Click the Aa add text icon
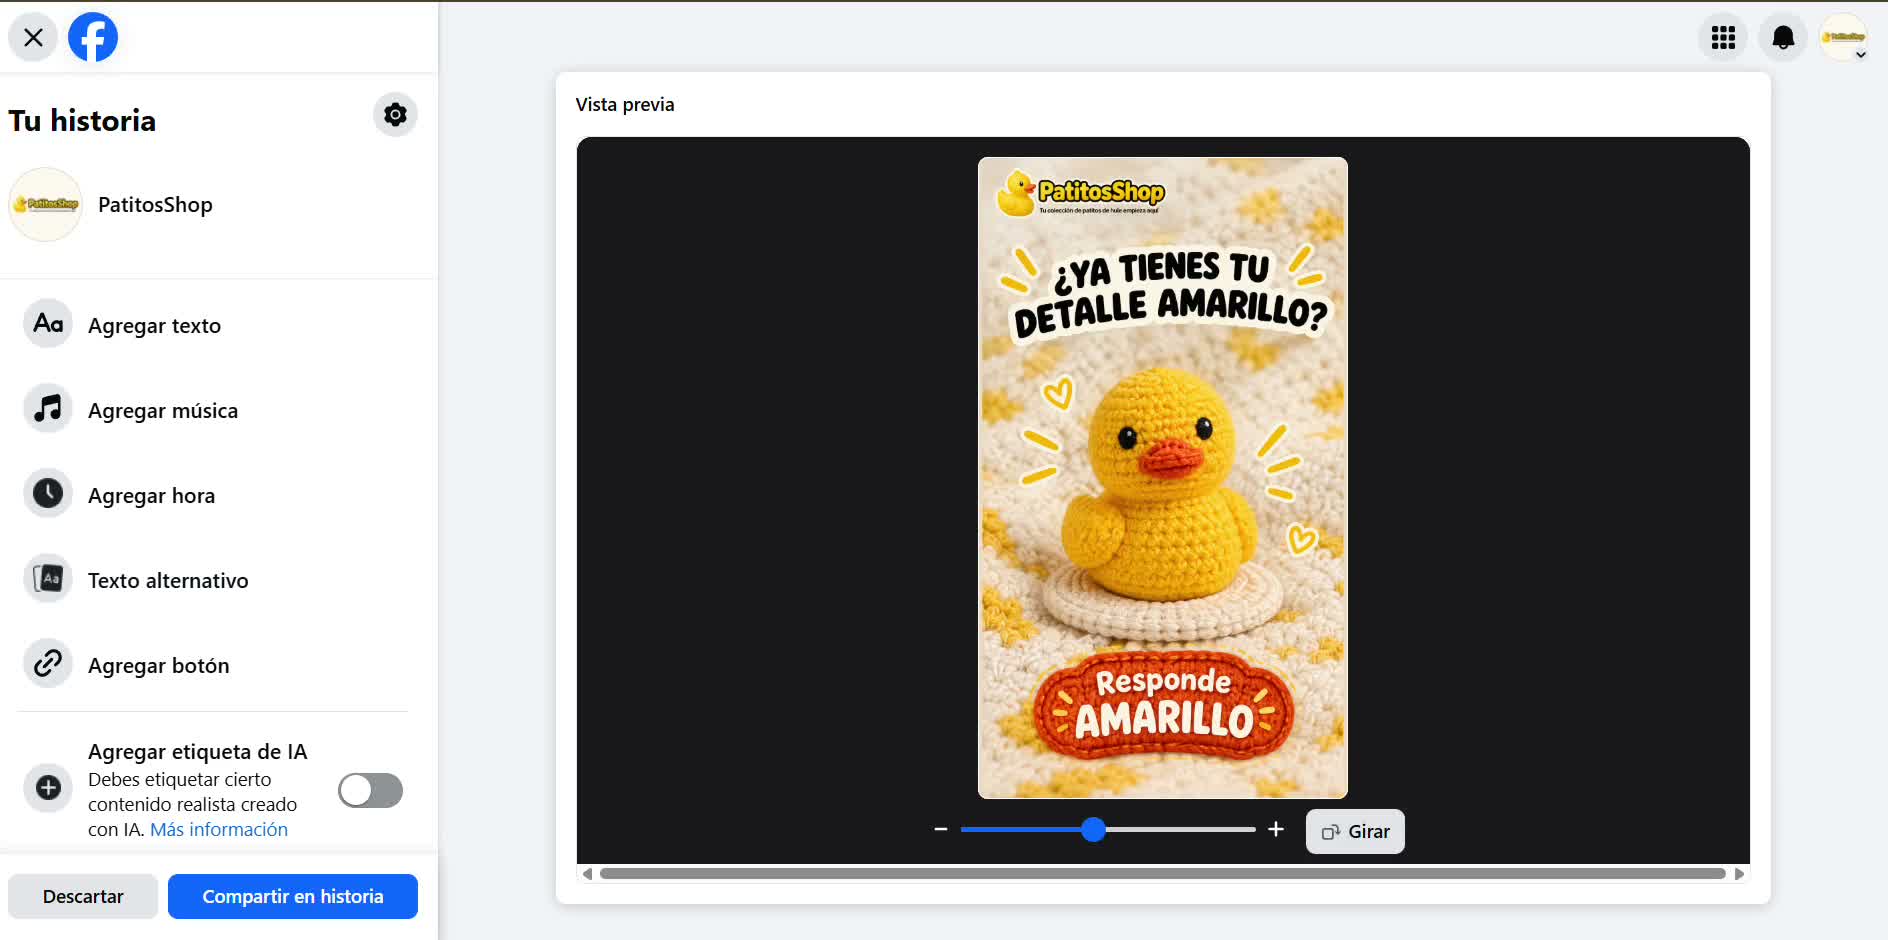 [48, 324]
